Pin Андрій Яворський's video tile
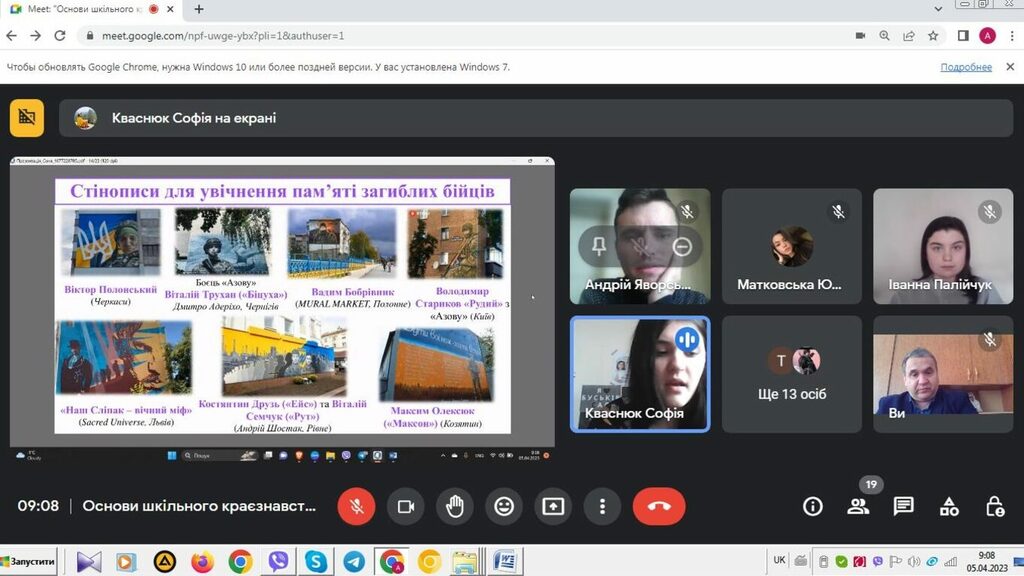The image size is (1024, 576). click(599, 245)
